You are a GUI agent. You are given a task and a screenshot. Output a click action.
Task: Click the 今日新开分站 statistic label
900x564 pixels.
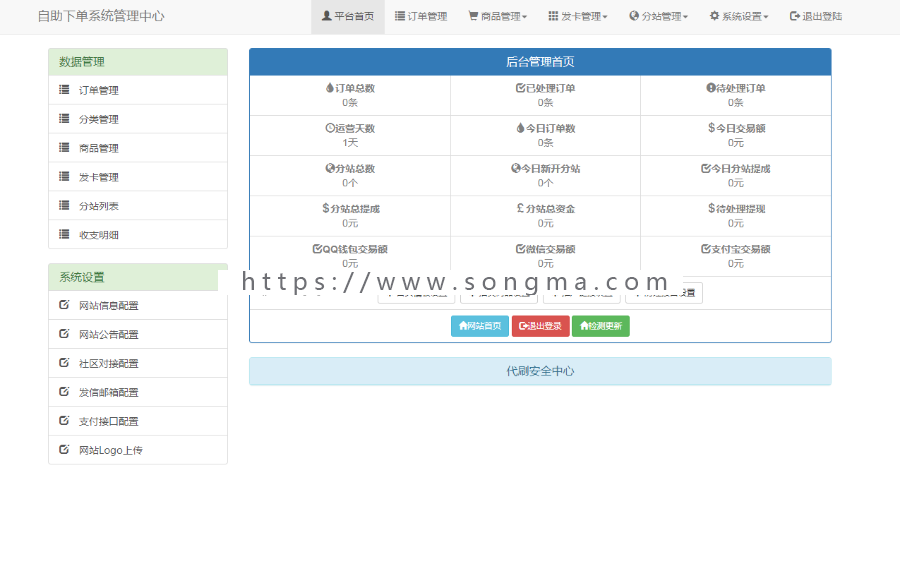coord(550,169)
